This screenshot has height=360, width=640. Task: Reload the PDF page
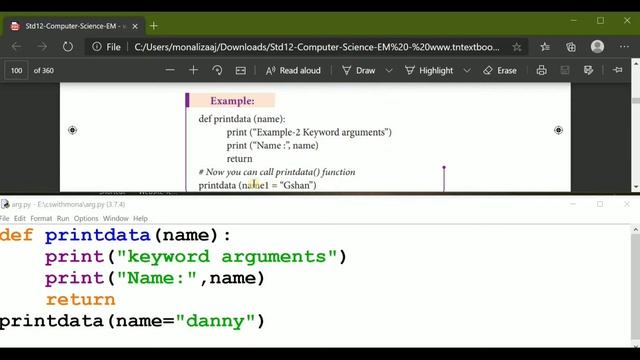[68, 47]
